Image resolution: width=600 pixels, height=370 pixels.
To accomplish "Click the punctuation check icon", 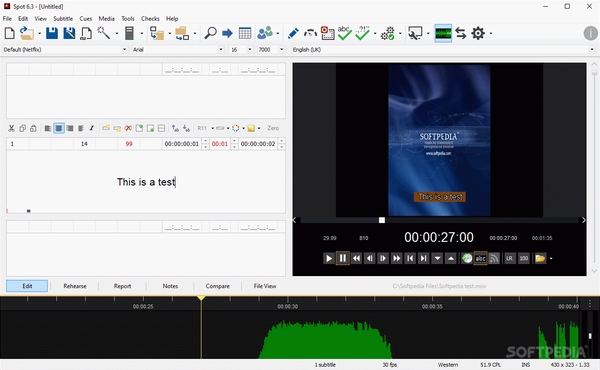I will tap(362, 33).
